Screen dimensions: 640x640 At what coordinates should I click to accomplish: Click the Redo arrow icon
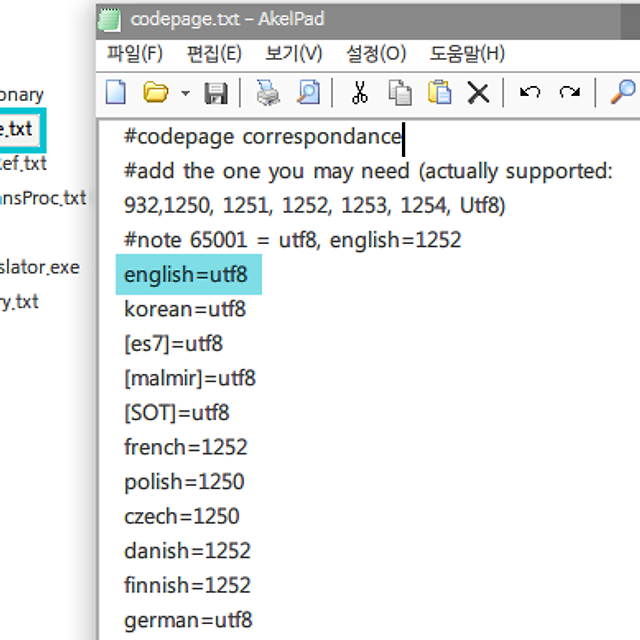[569, 92]
